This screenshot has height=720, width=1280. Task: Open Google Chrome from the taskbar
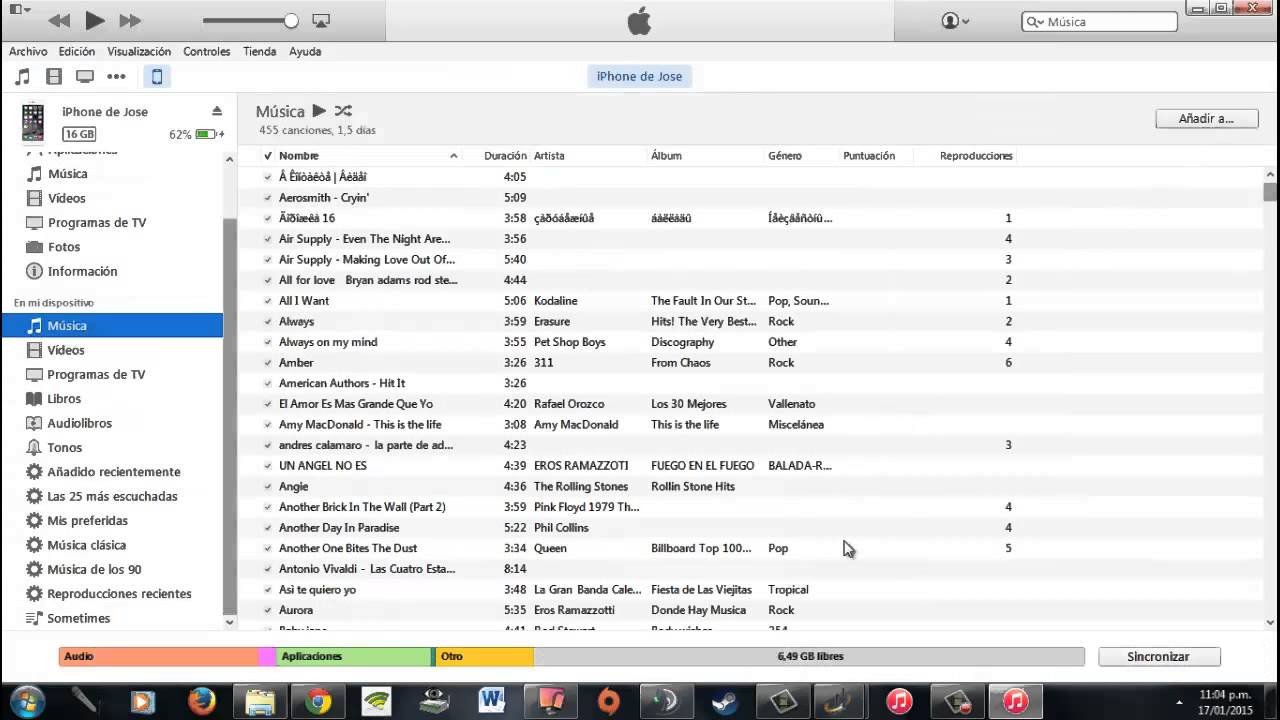318,702
